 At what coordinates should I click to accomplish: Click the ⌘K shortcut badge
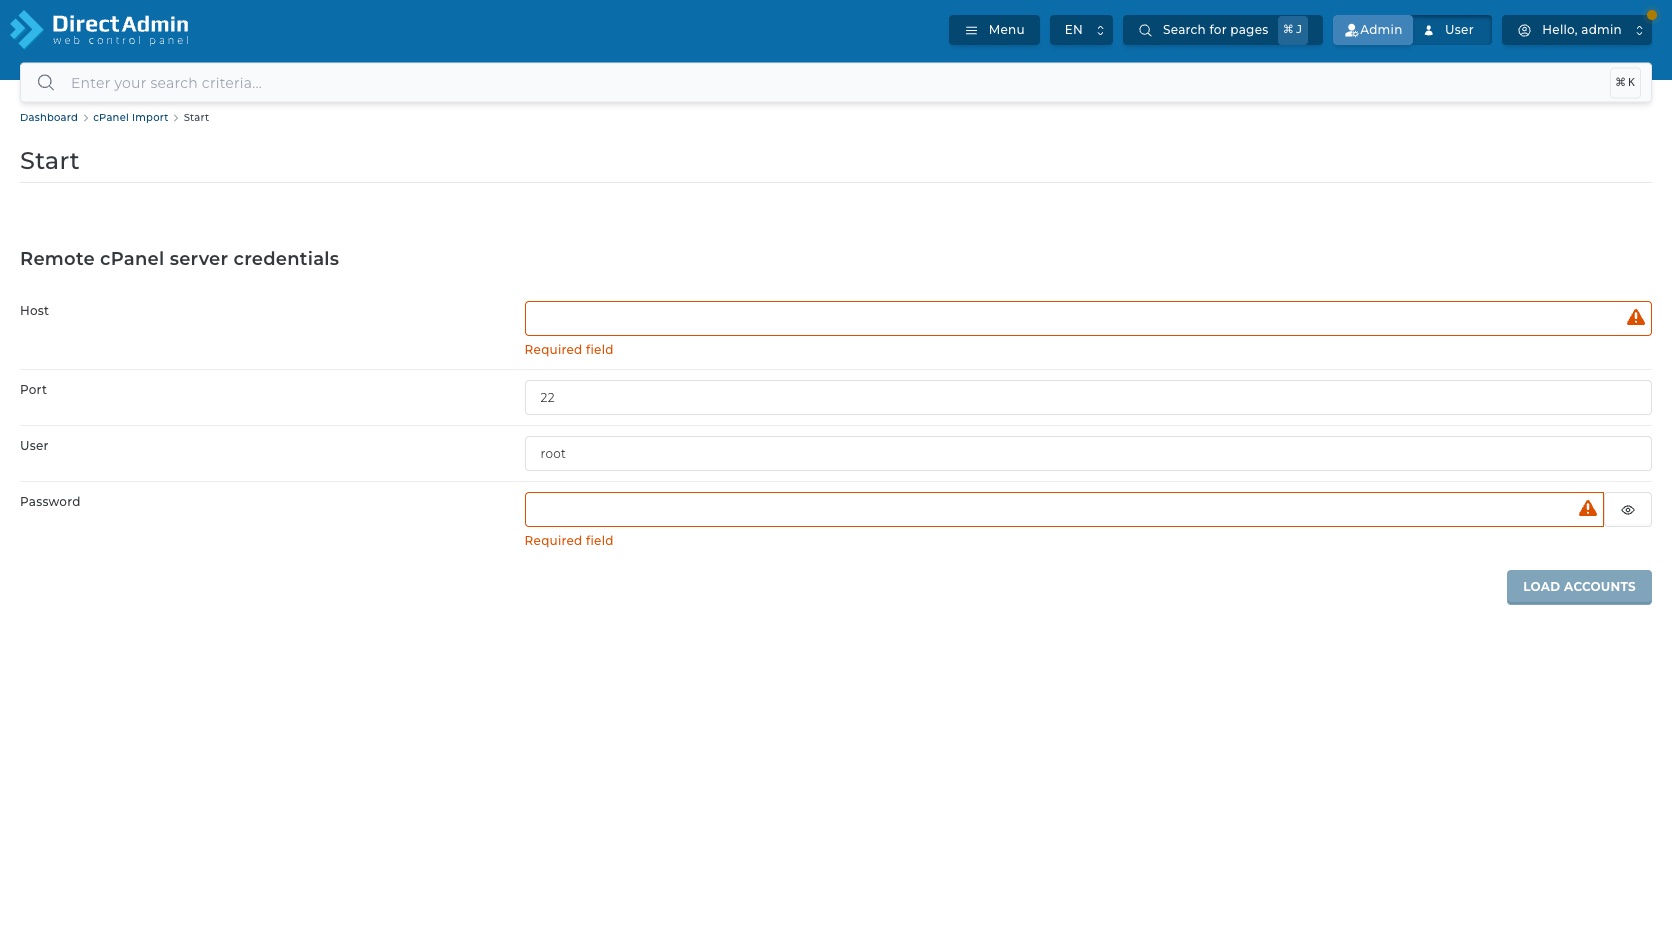click(1625, 83)
